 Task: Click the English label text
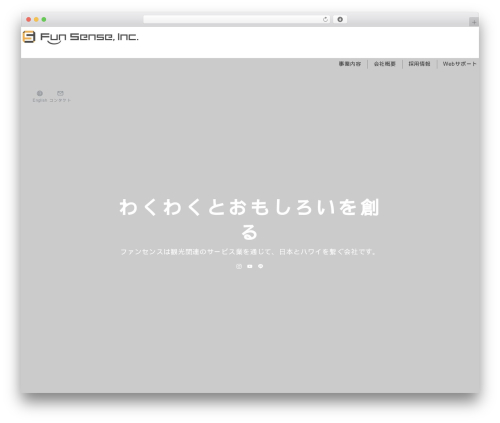click(40, 100)
